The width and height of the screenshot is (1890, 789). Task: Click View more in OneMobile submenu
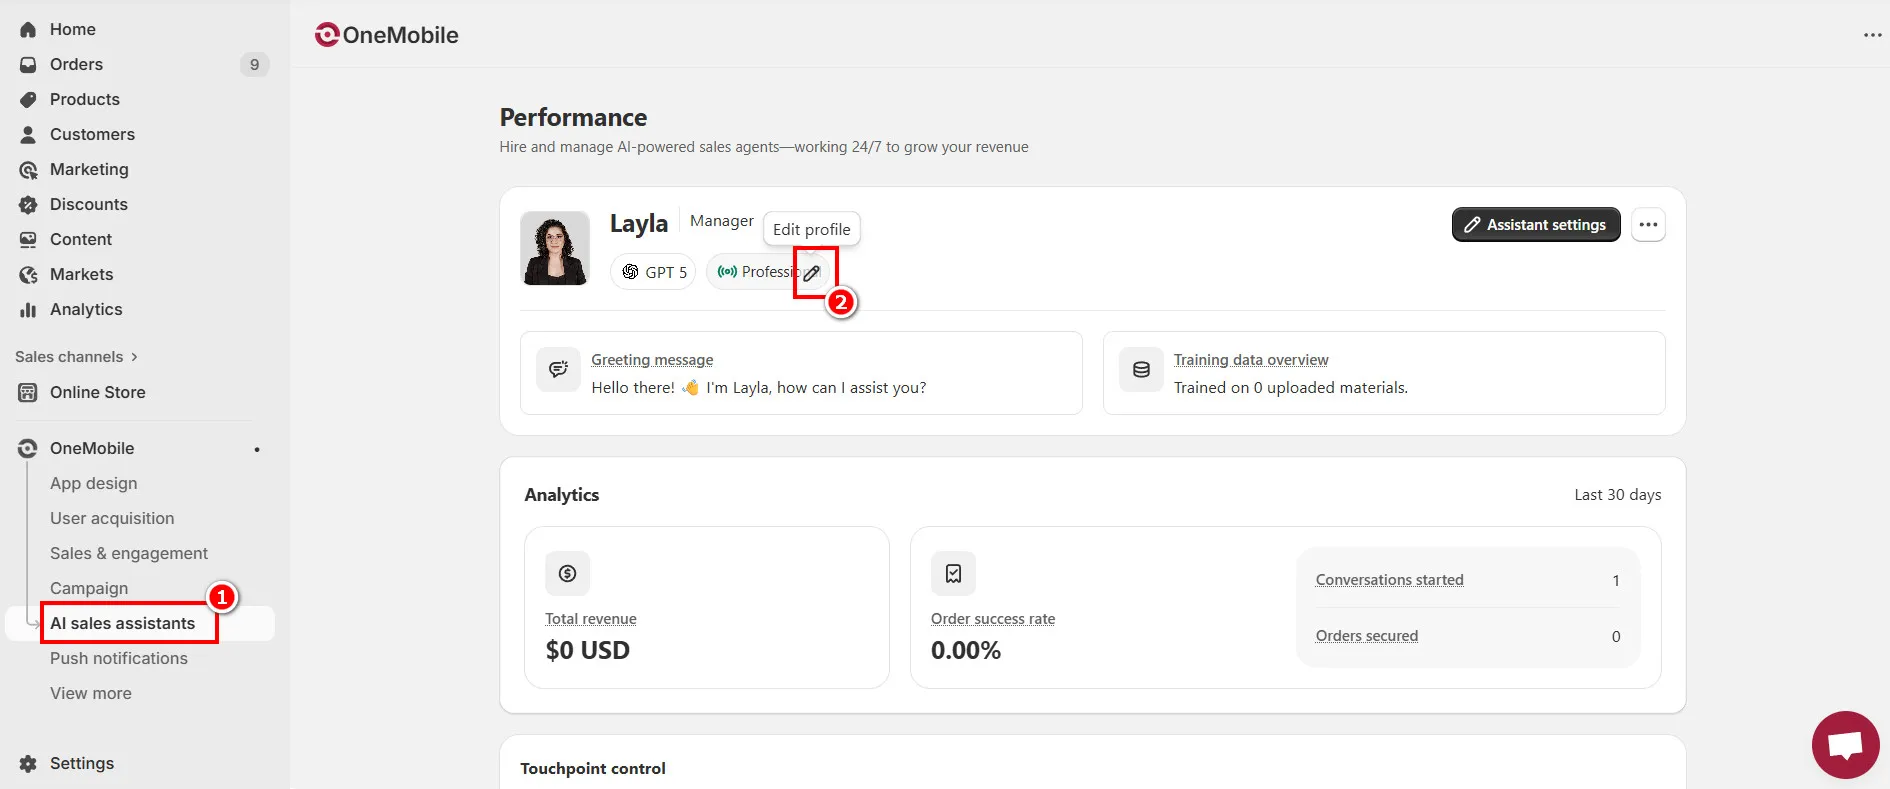(x=91, y=693)
